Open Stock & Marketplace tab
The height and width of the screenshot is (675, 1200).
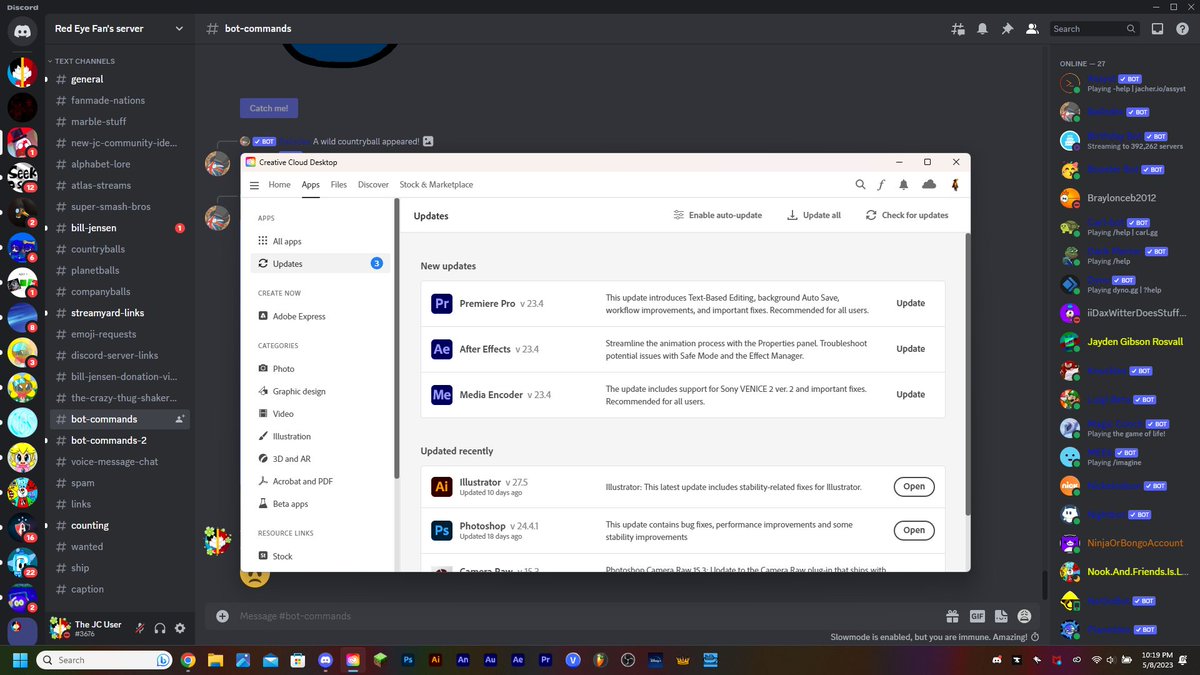pyautogui.click(x=436, y=185)
